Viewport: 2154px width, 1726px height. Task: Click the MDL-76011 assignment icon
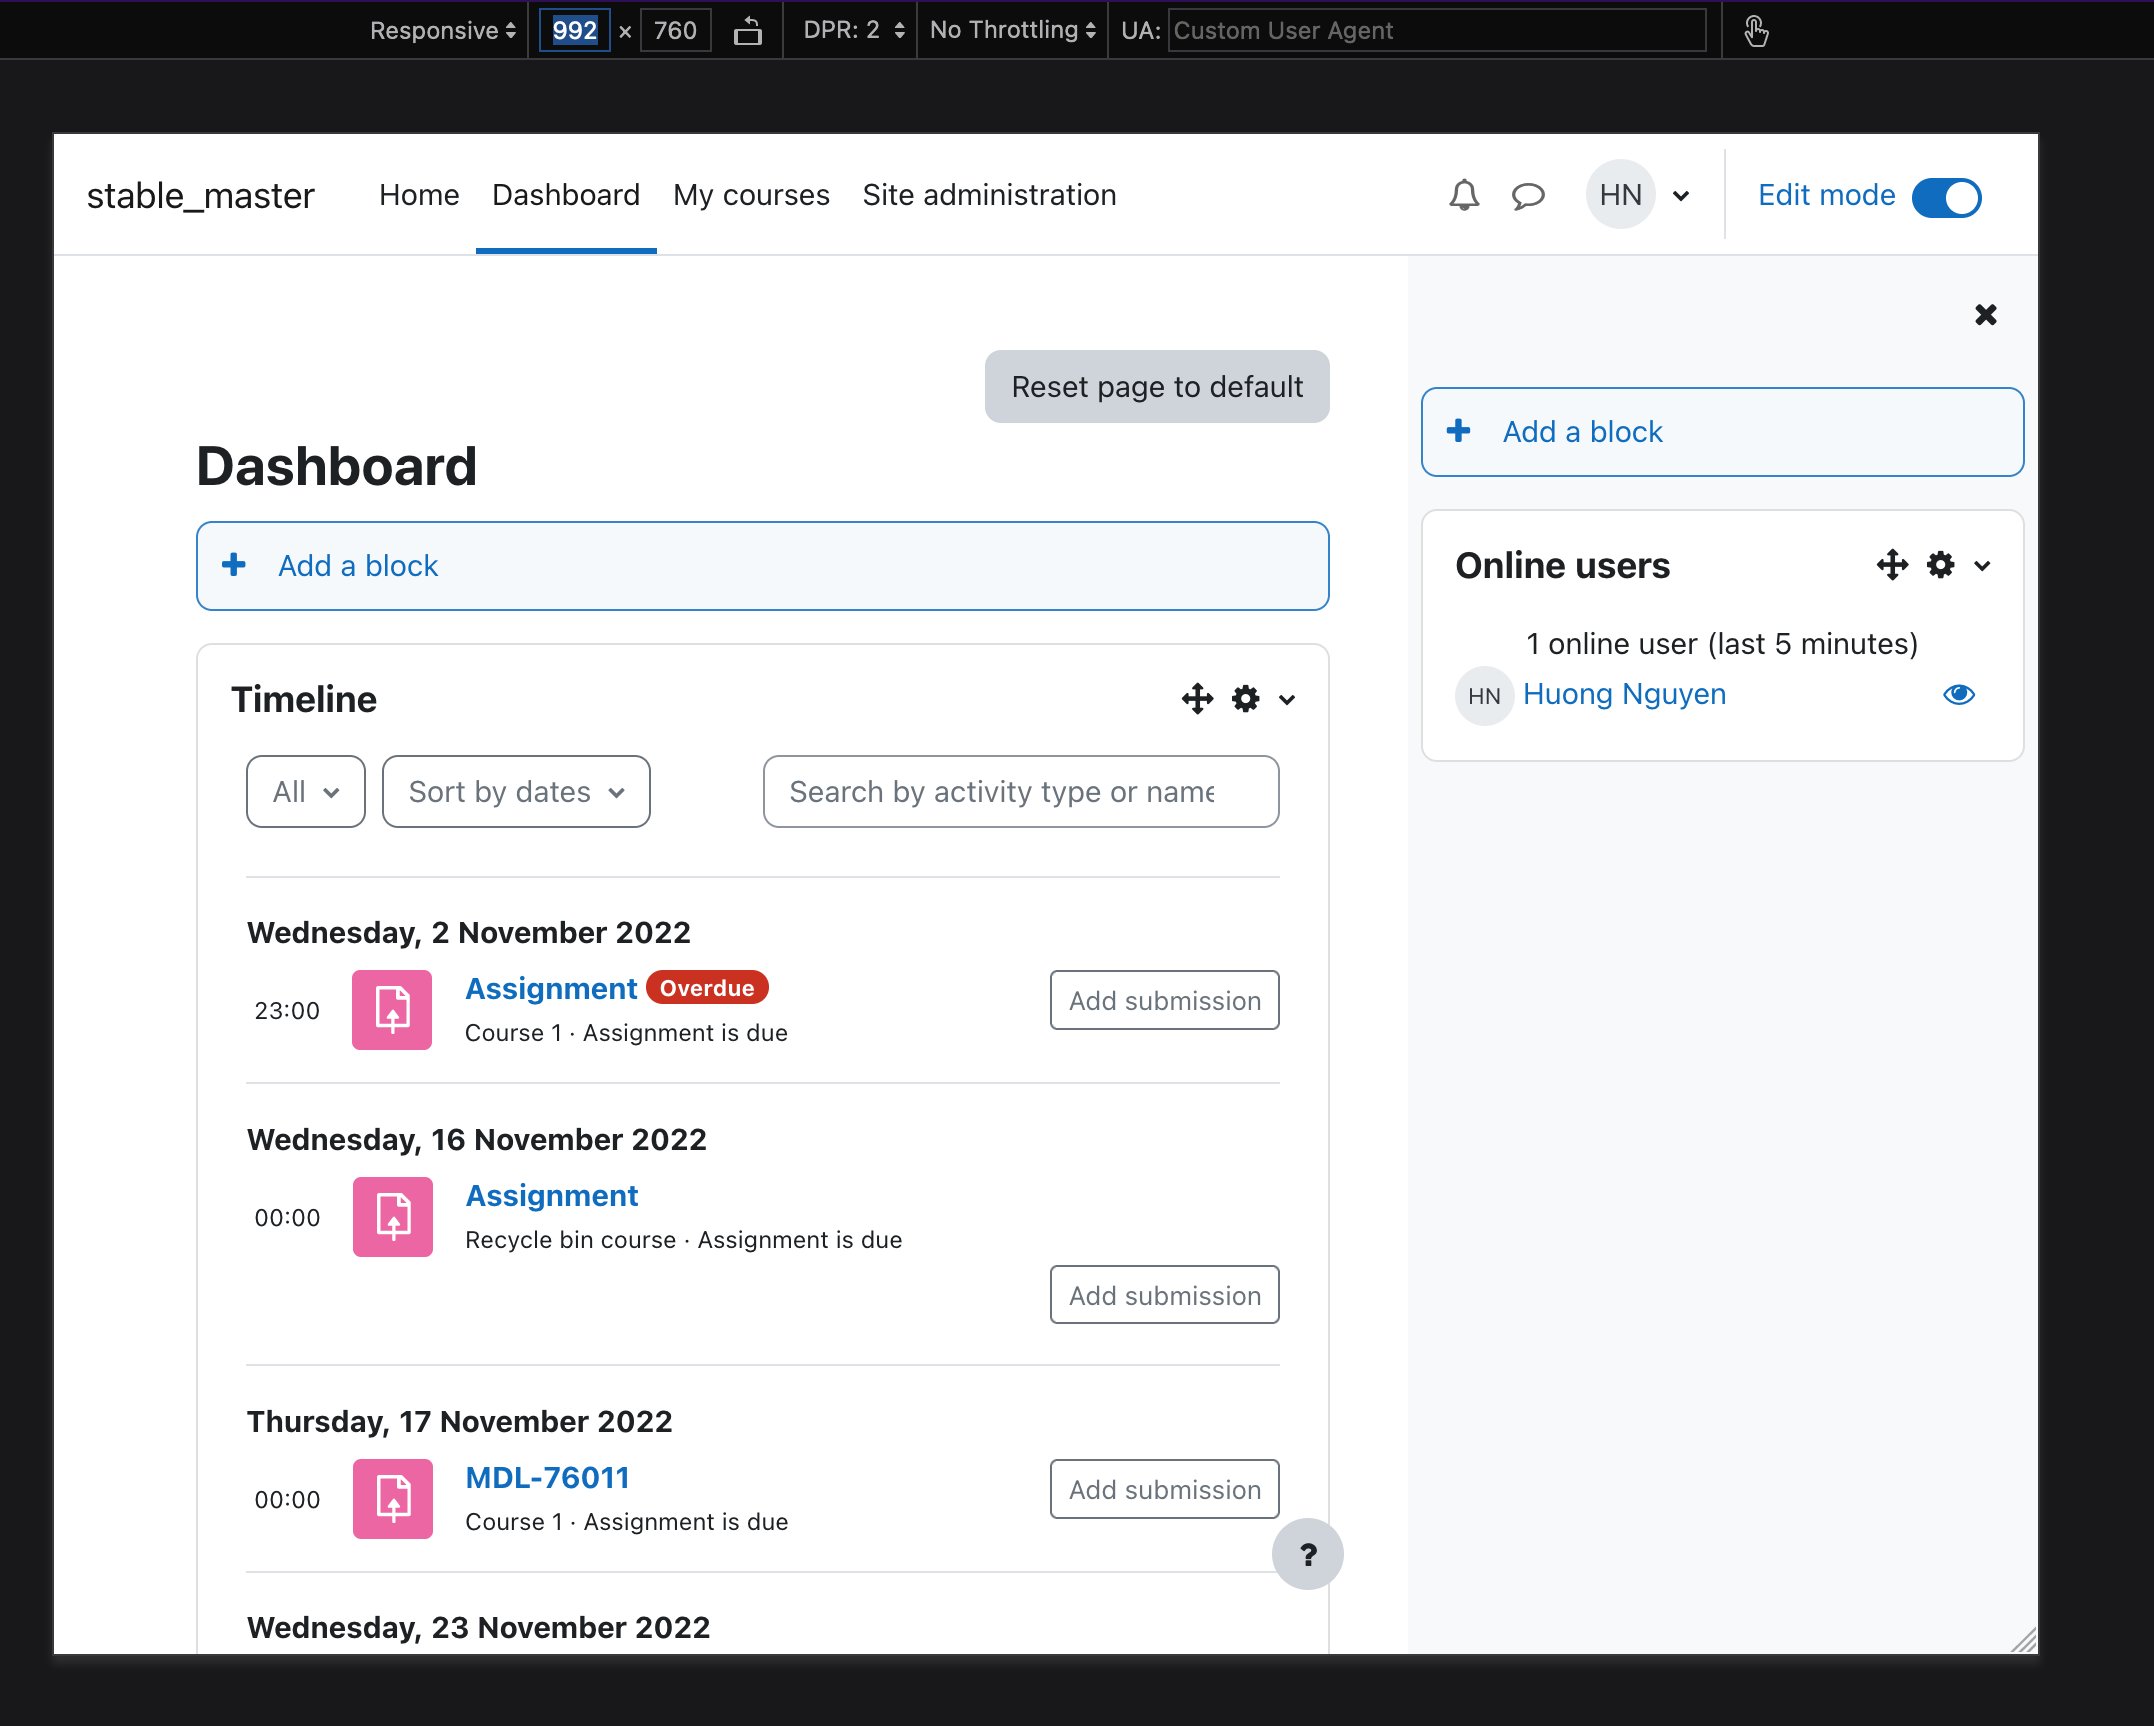pyautogui.click(x=393, y=1498)
